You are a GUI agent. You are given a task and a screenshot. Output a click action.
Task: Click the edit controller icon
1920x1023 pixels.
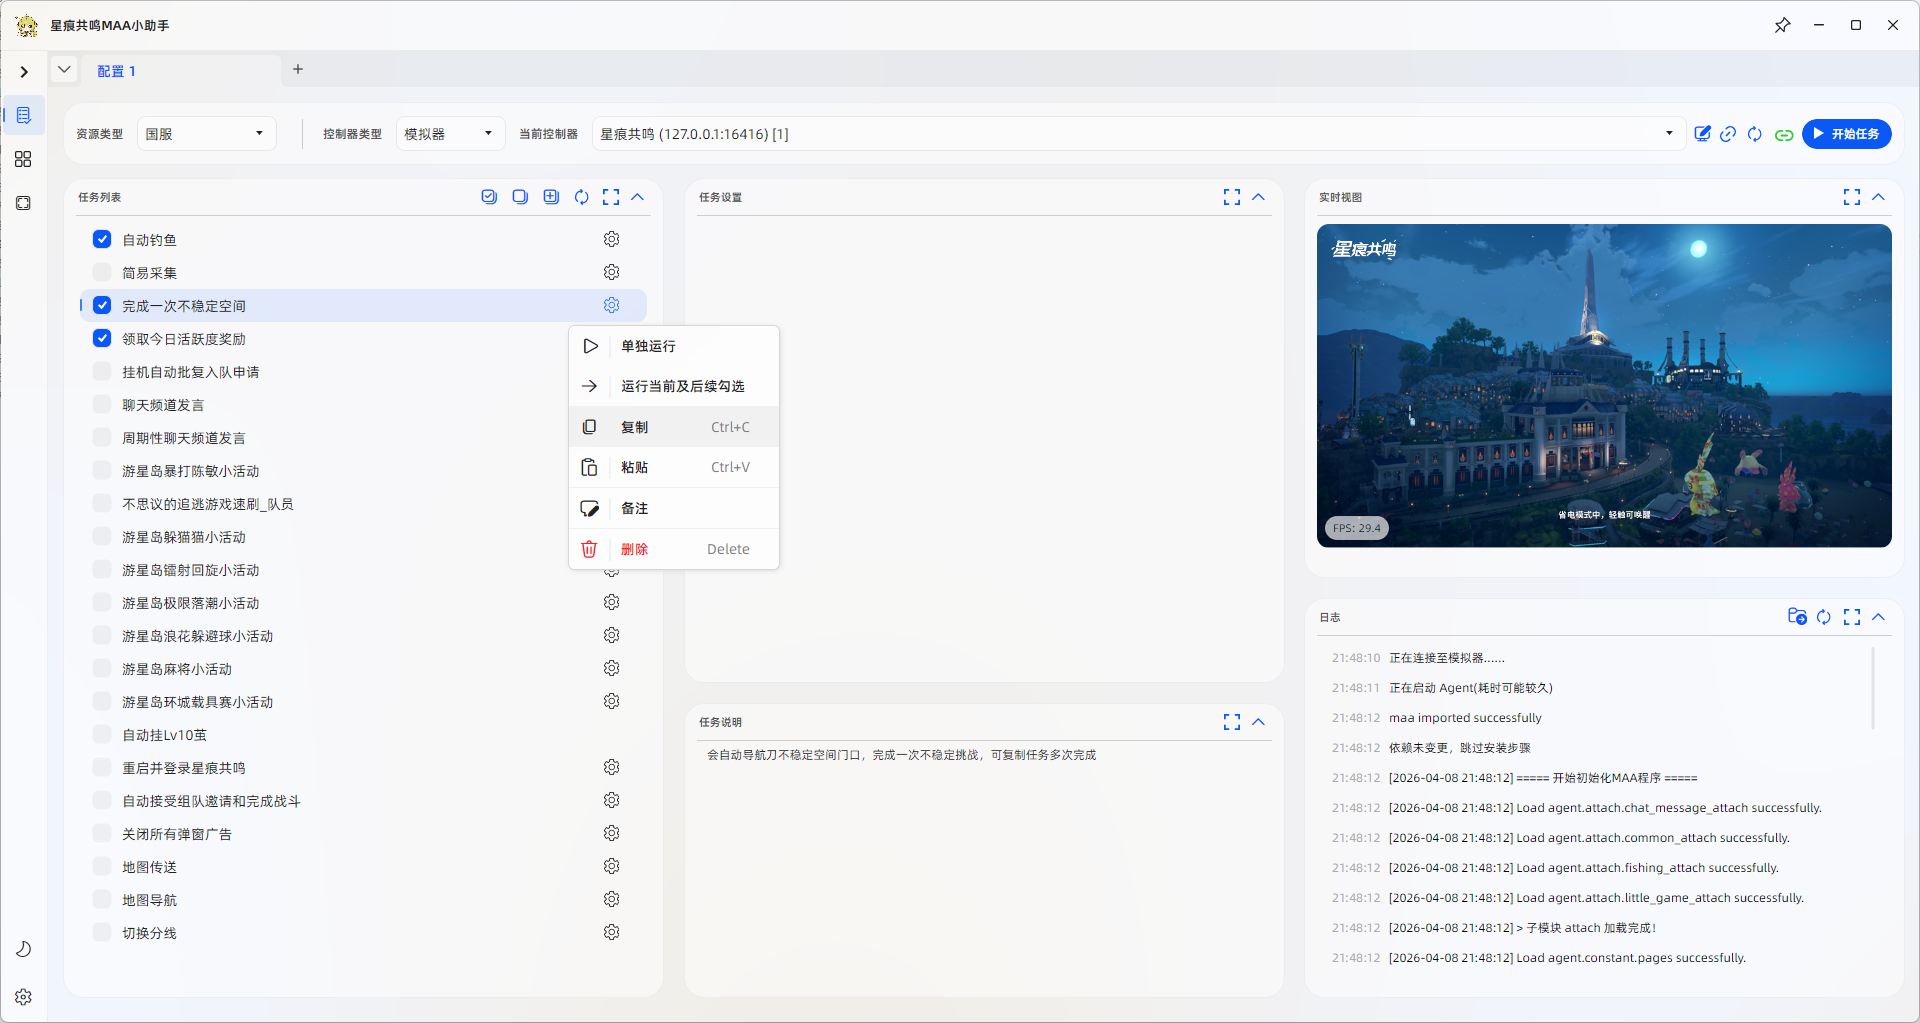(1702, 134)
